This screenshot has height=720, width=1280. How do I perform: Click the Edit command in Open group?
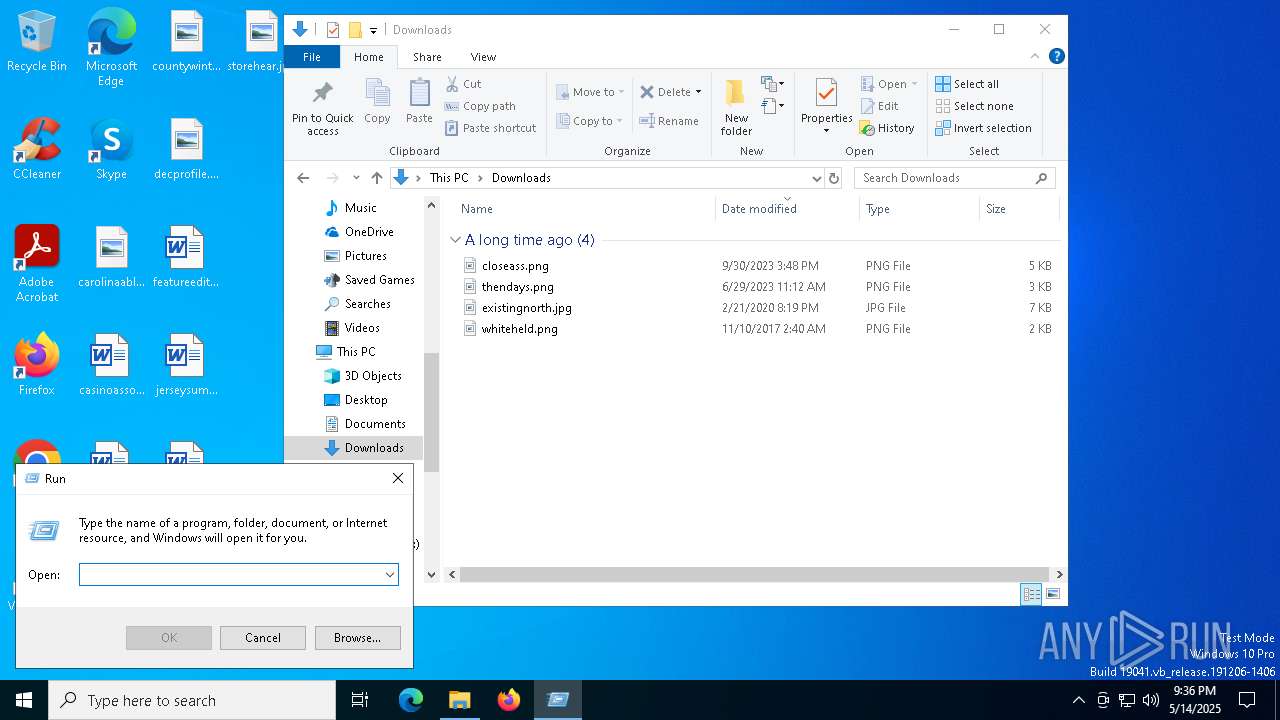click(x=880, y=106)
